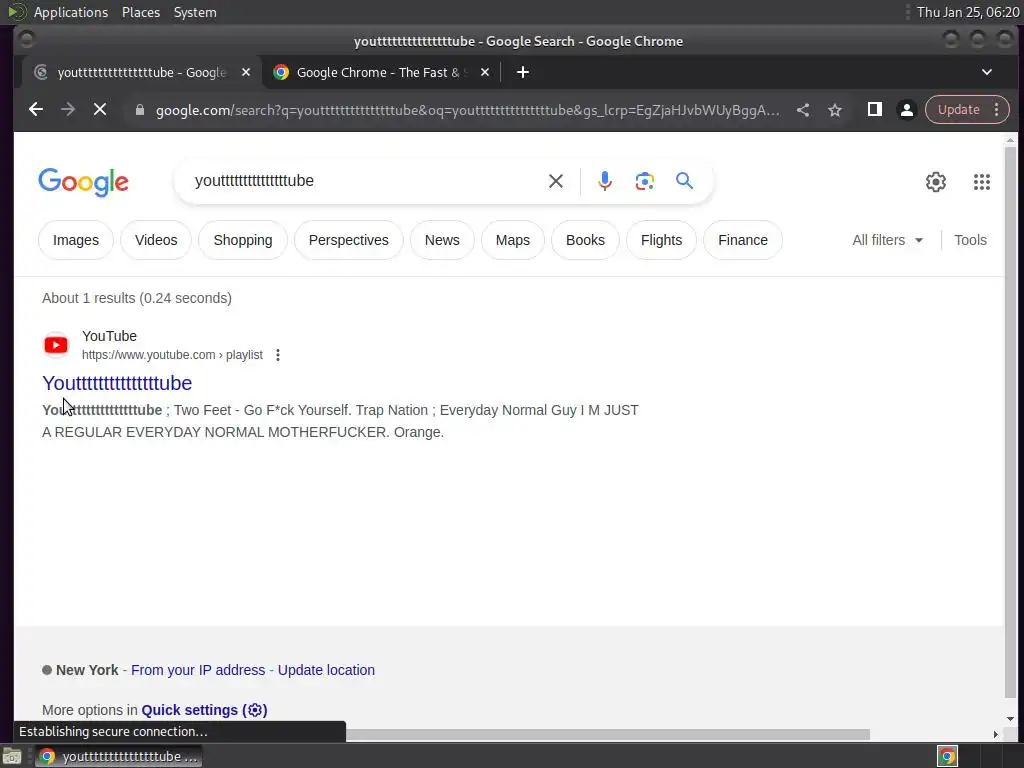Select the News filter
Image resolution: width=1024 pixels, height=768 pixels.
pos(442,240)
